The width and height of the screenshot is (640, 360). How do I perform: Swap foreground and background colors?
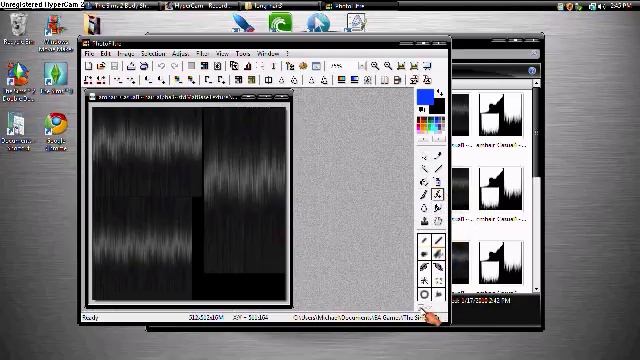pos(440,93)
